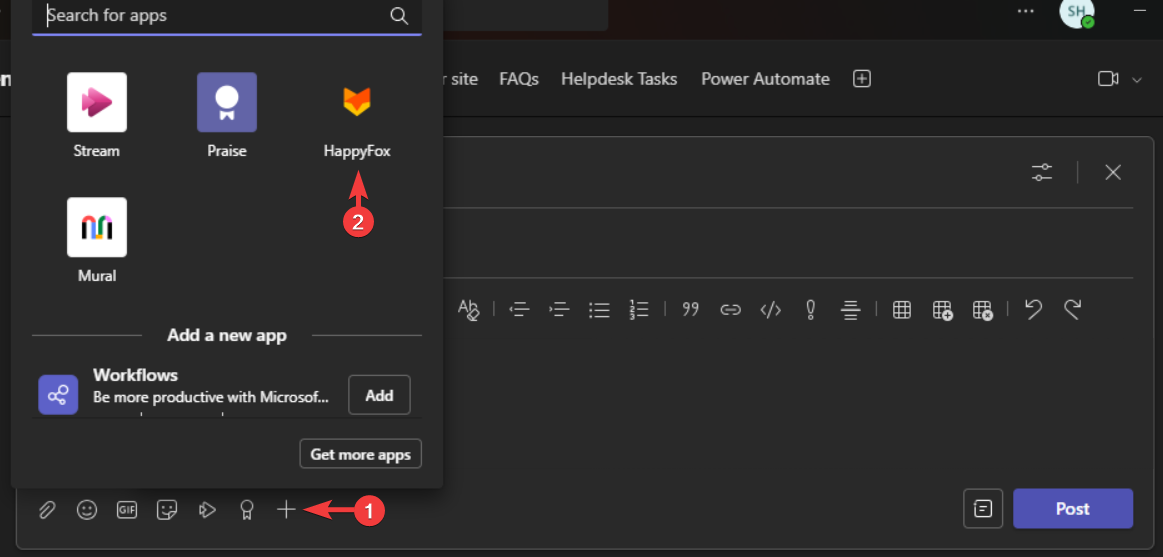Expand the meeting options chevron
This screenshot has height=557, width=1163.
pyautogui.click(x=1137, y=80)
